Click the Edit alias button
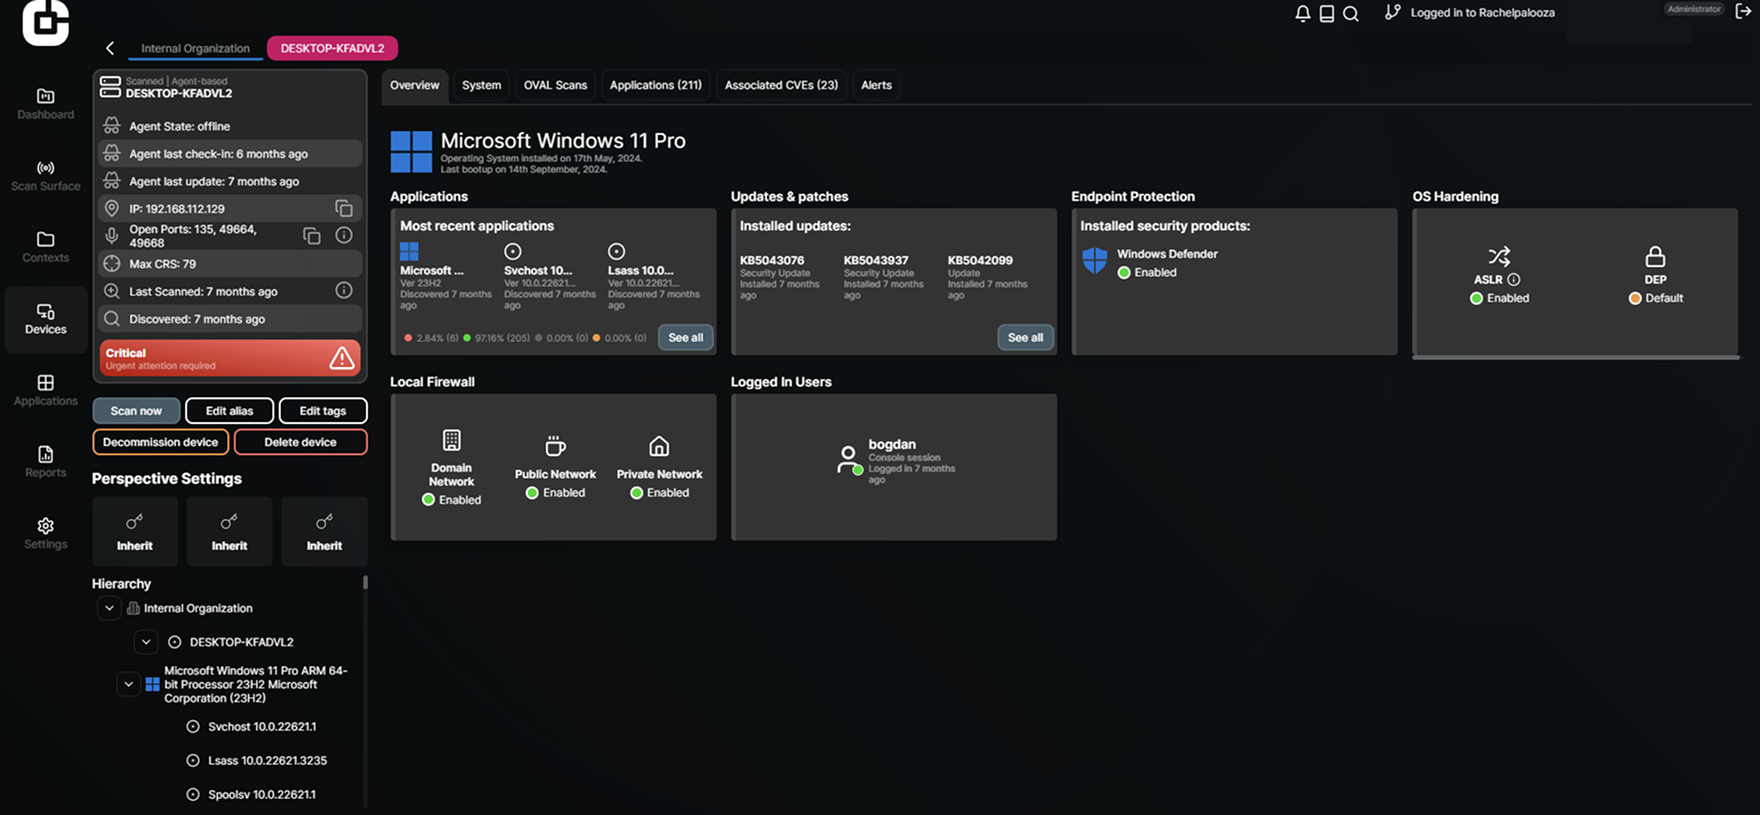The width and height of the screenshot is (1760, 815). point(229,411)
